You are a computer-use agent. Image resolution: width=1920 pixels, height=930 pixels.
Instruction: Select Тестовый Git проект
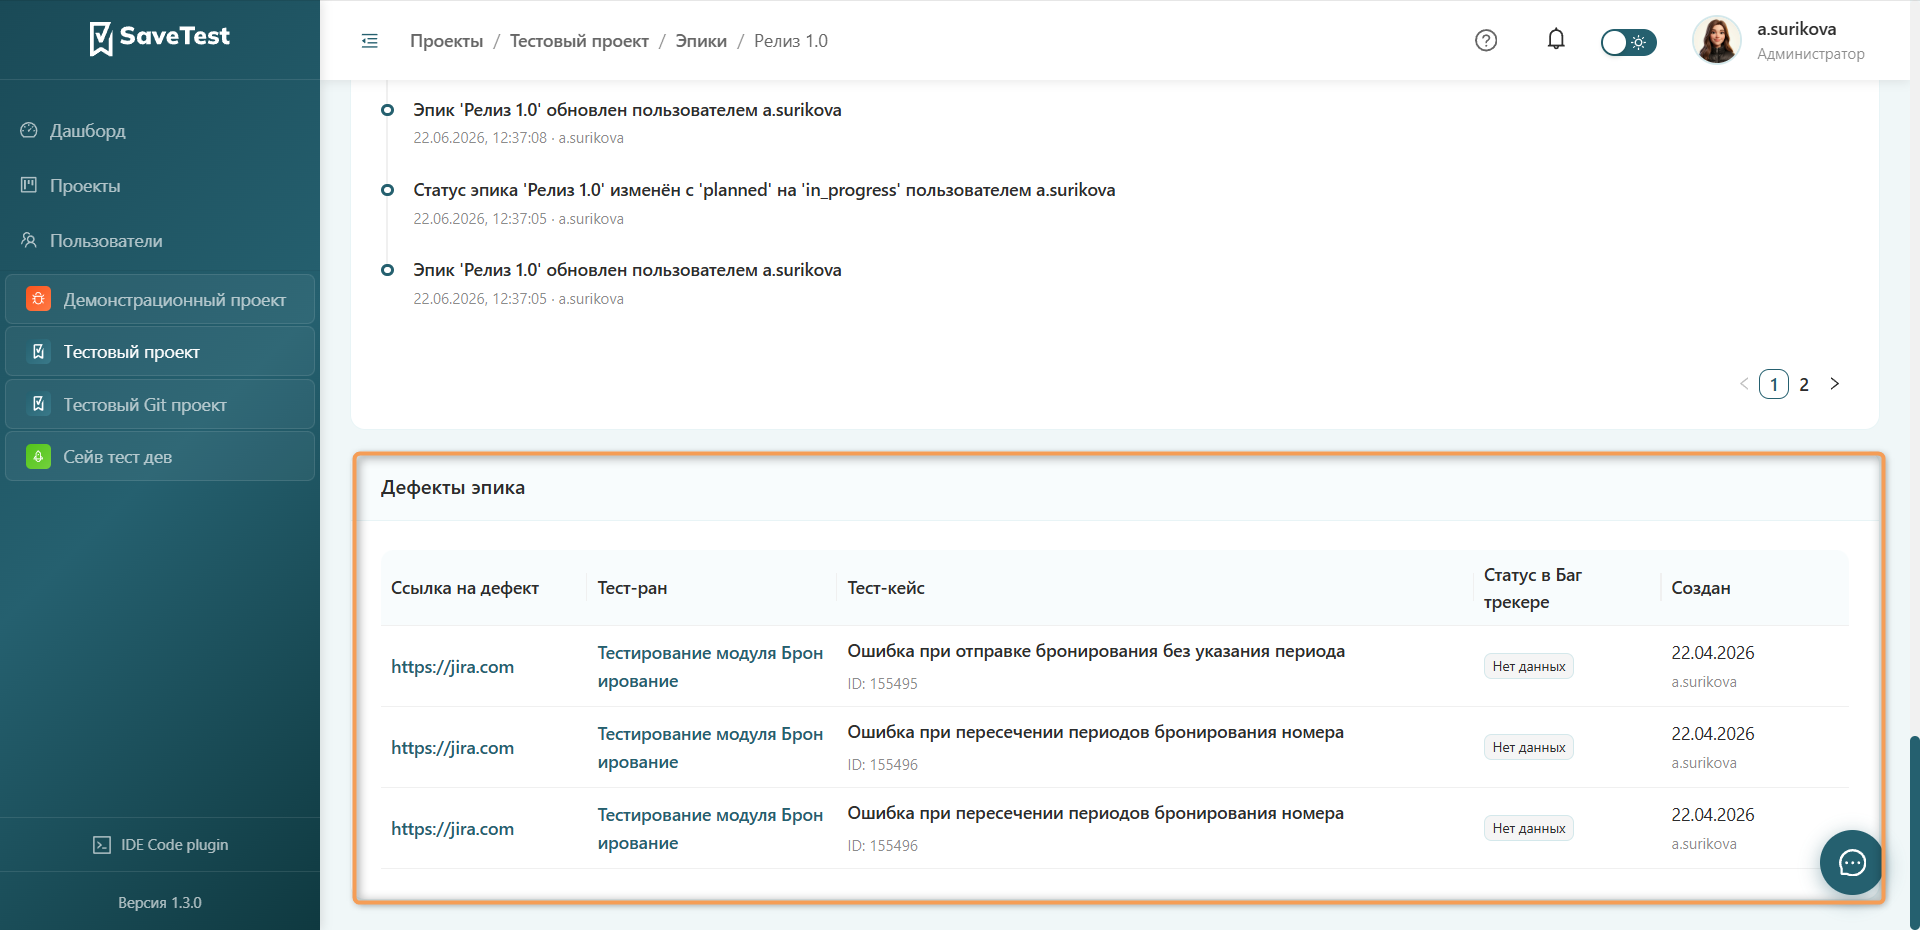click(160, 404)
